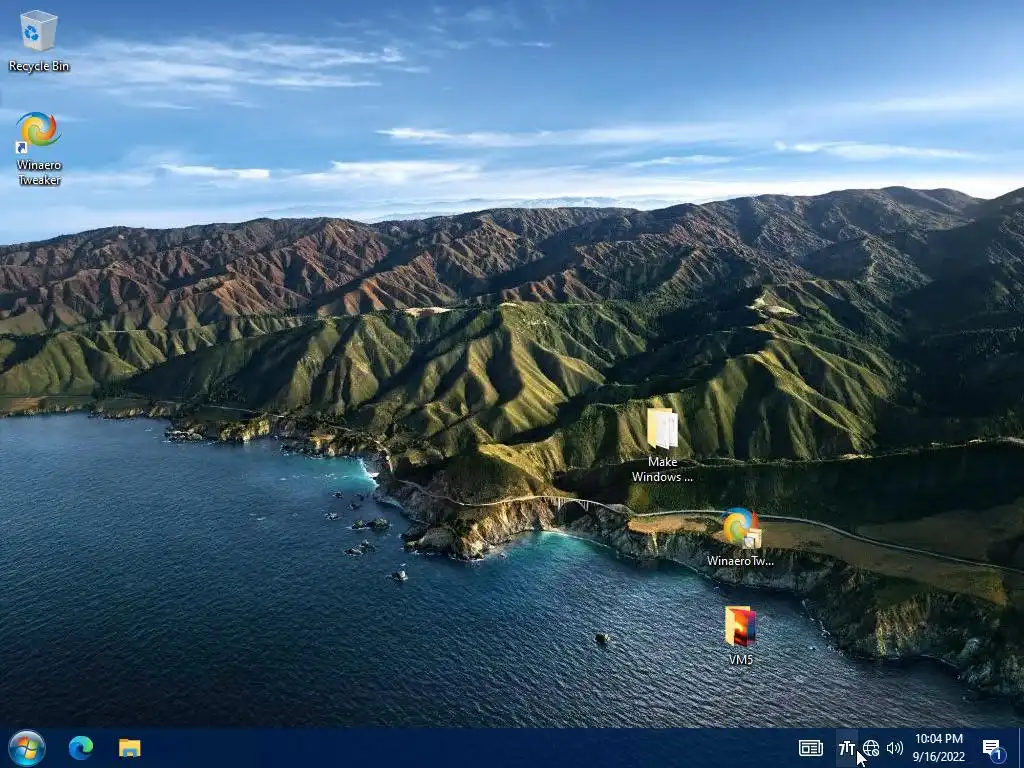Image resolution: width=1024 pixels, height=768 pixels.
Task: Click the Show desktop strip in the taskbar corner
Action: pyautogui.click(x=1021, y=748)
